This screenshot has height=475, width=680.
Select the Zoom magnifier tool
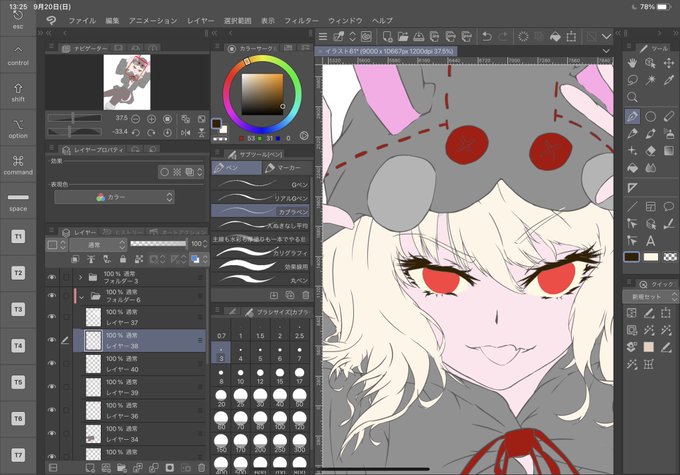tap(632, 97)
